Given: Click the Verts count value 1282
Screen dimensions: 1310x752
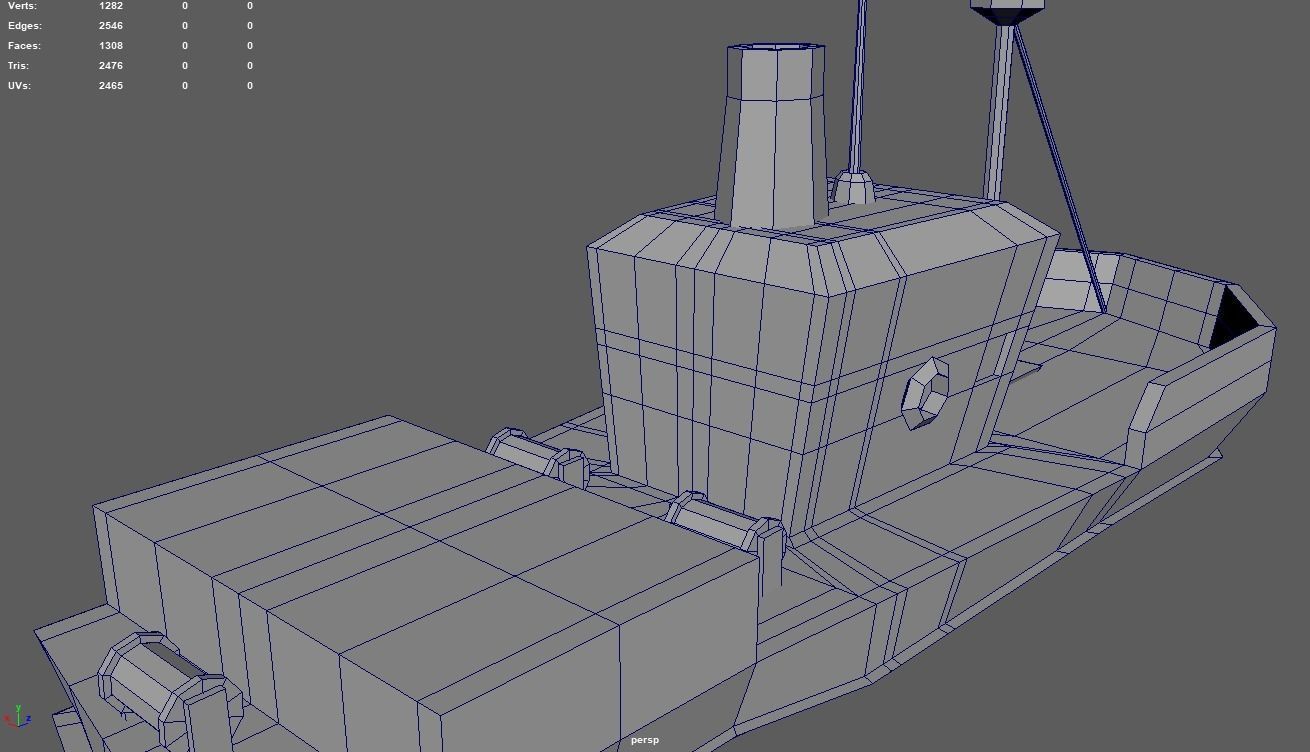Looking at the screenshot, I should (x=111, y=6).
